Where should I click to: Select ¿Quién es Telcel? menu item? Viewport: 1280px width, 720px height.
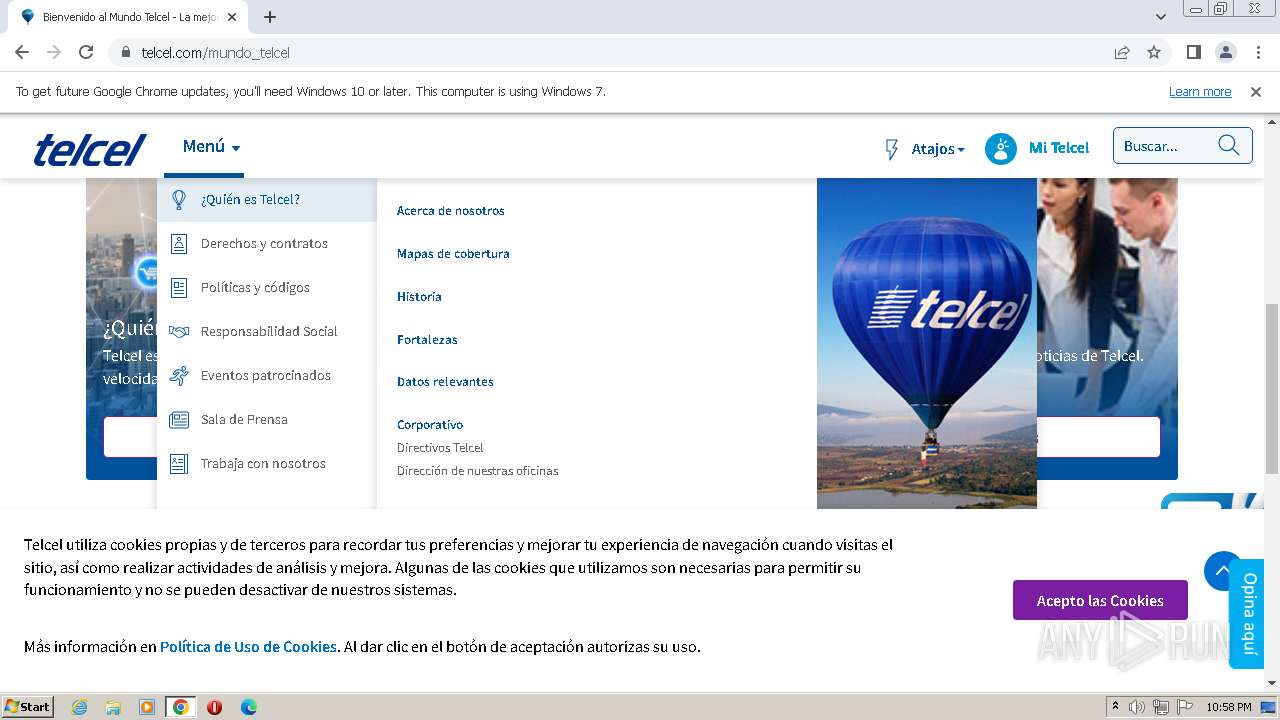click(266, 199)
